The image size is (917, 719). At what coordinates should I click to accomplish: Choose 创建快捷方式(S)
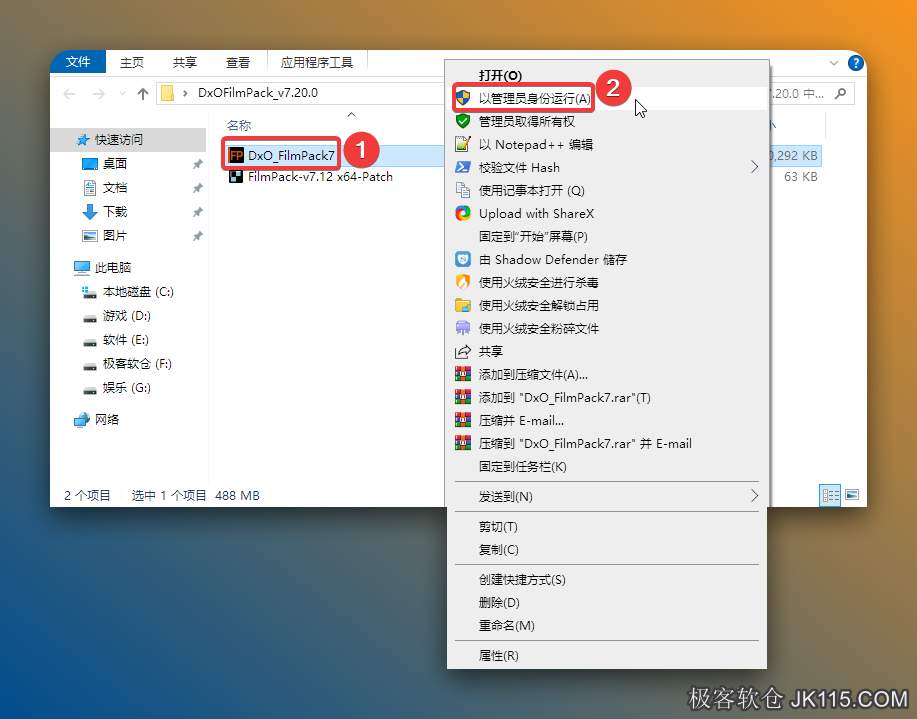coord(607,579)
